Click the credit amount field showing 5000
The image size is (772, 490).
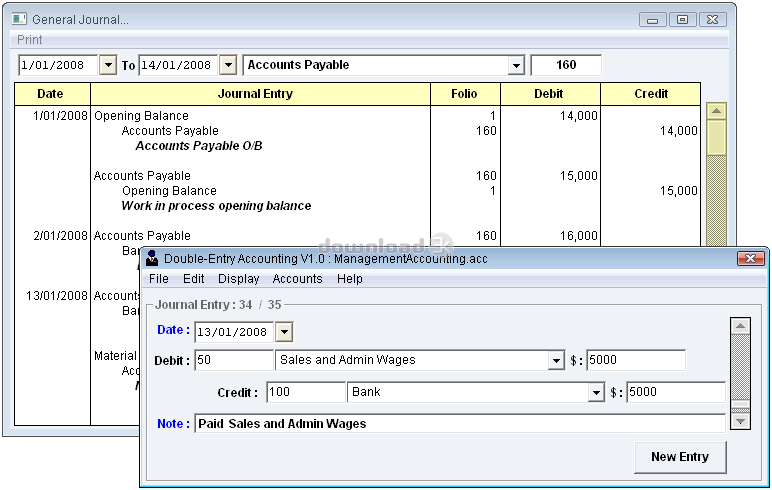tap(675, 393)
